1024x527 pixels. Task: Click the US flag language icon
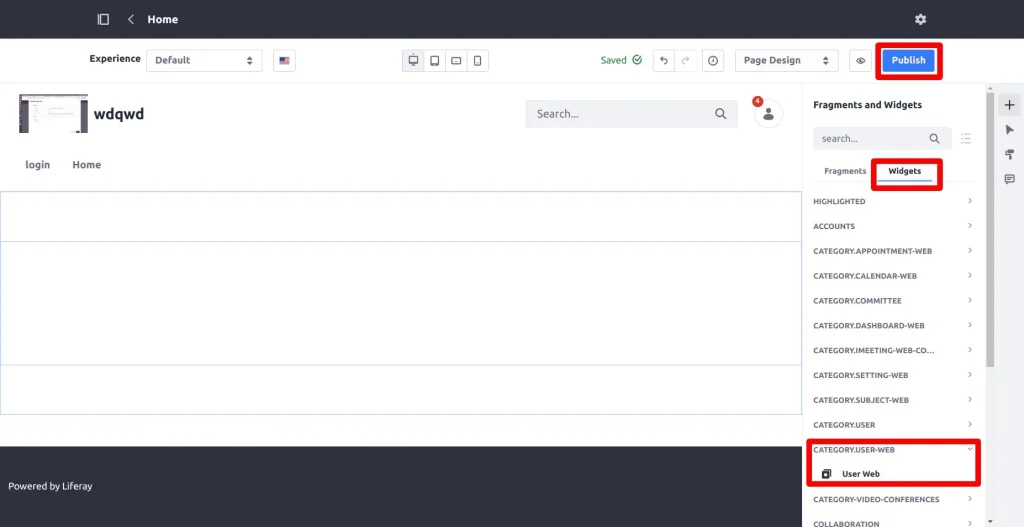284,60
